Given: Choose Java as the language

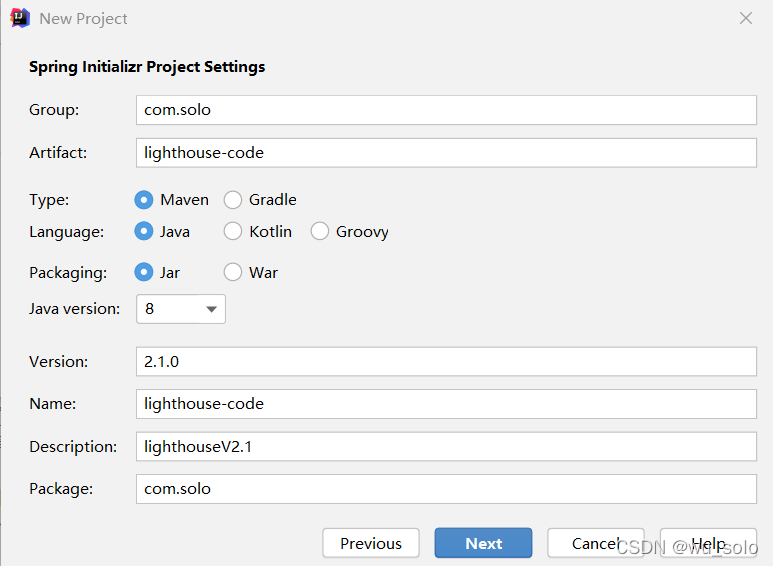Looking at the screenshot, I should click(144, 232).
